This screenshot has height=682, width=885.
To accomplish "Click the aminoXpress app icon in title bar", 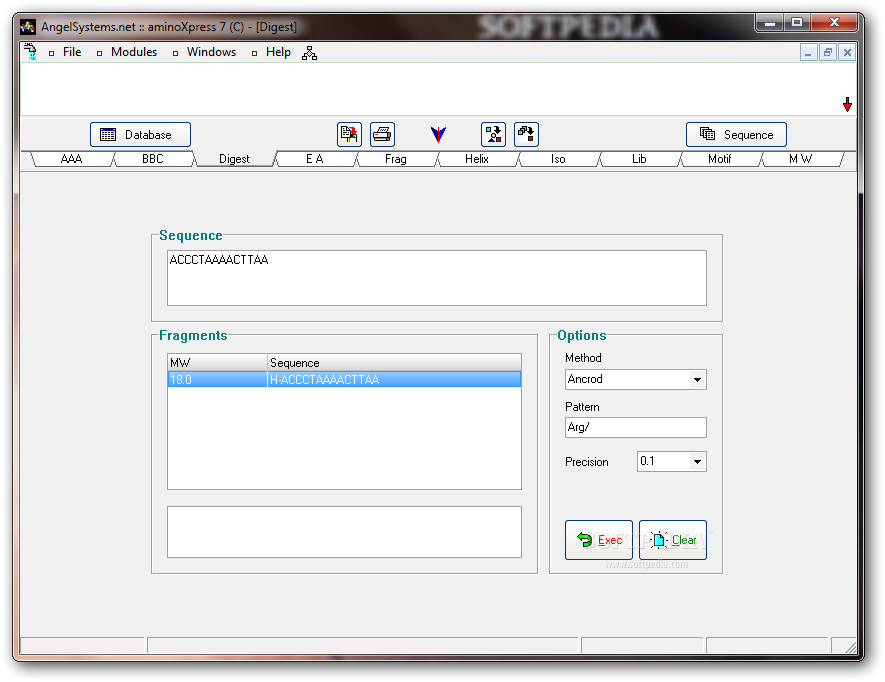I will [x=28, y=27].
